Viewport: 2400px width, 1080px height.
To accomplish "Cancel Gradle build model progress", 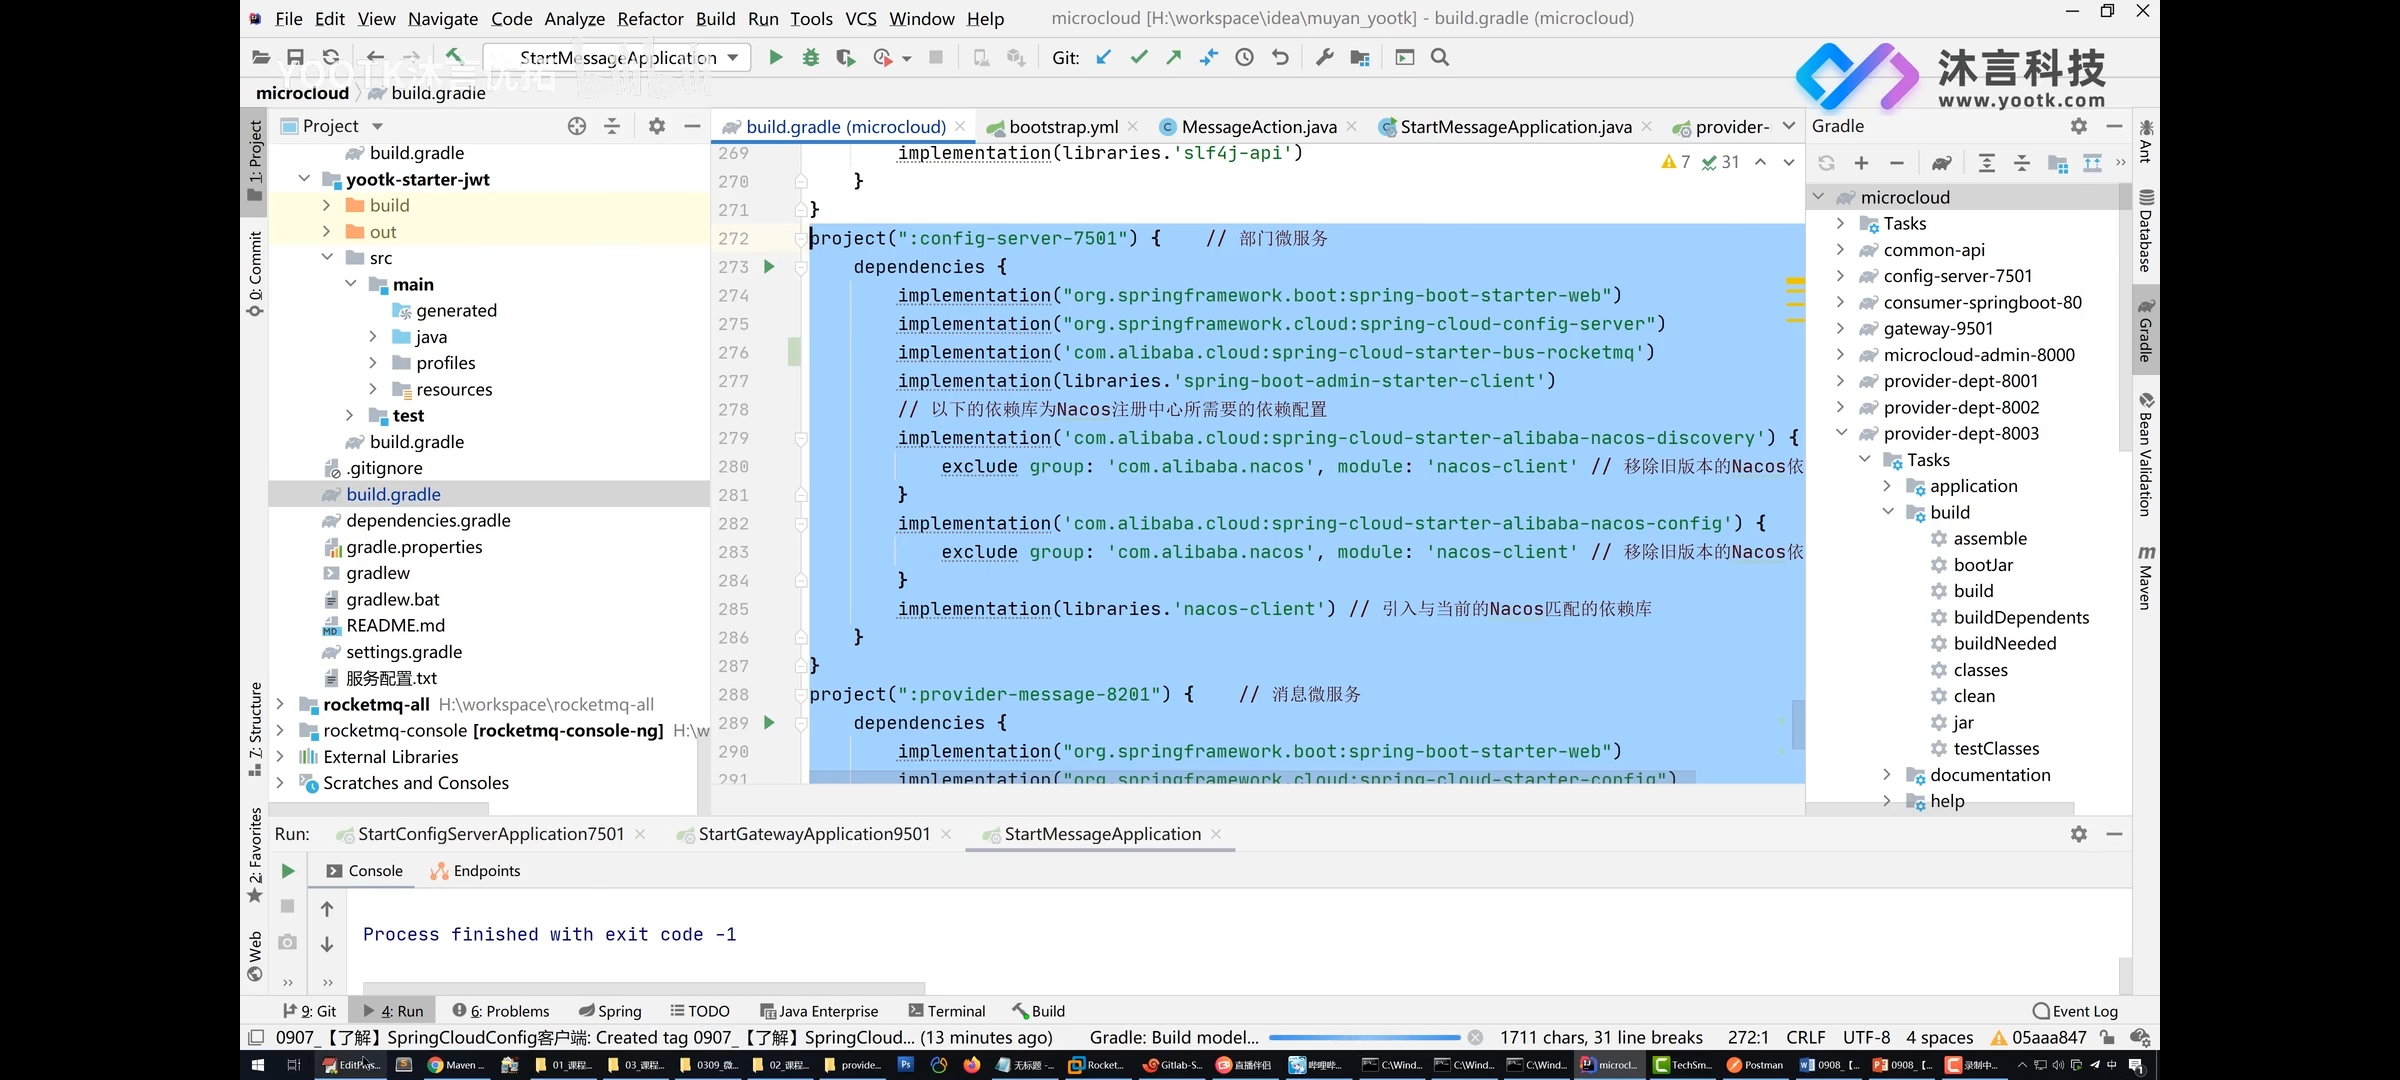I will (1475, 1038).
